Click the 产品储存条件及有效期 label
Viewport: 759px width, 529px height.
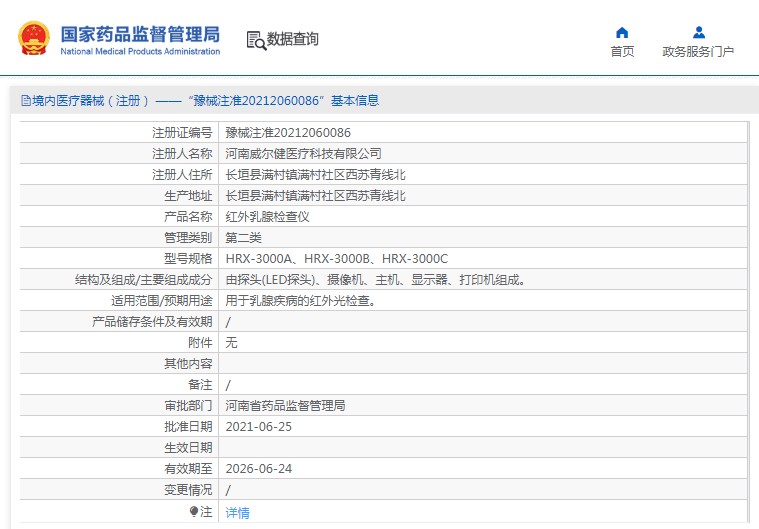coord(152,322)
